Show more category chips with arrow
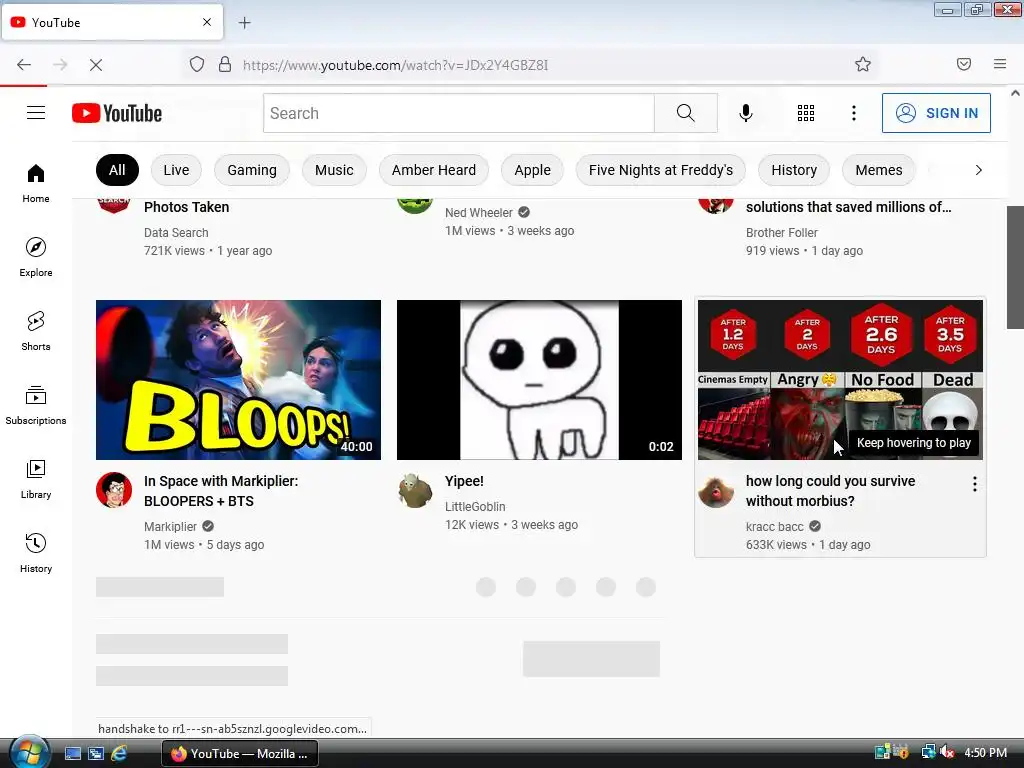1024x768 pixels. pos(978,170)
